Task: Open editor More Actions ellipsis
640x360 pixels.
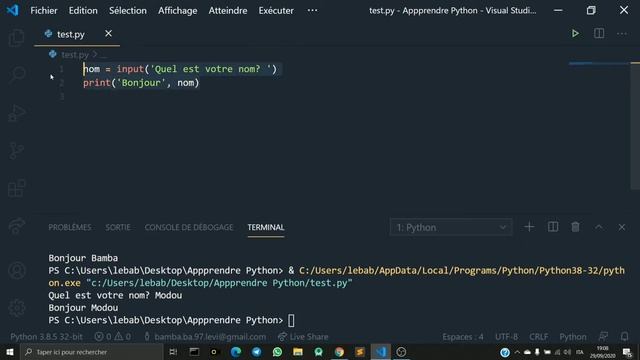Action: click(x=622, y=33)
